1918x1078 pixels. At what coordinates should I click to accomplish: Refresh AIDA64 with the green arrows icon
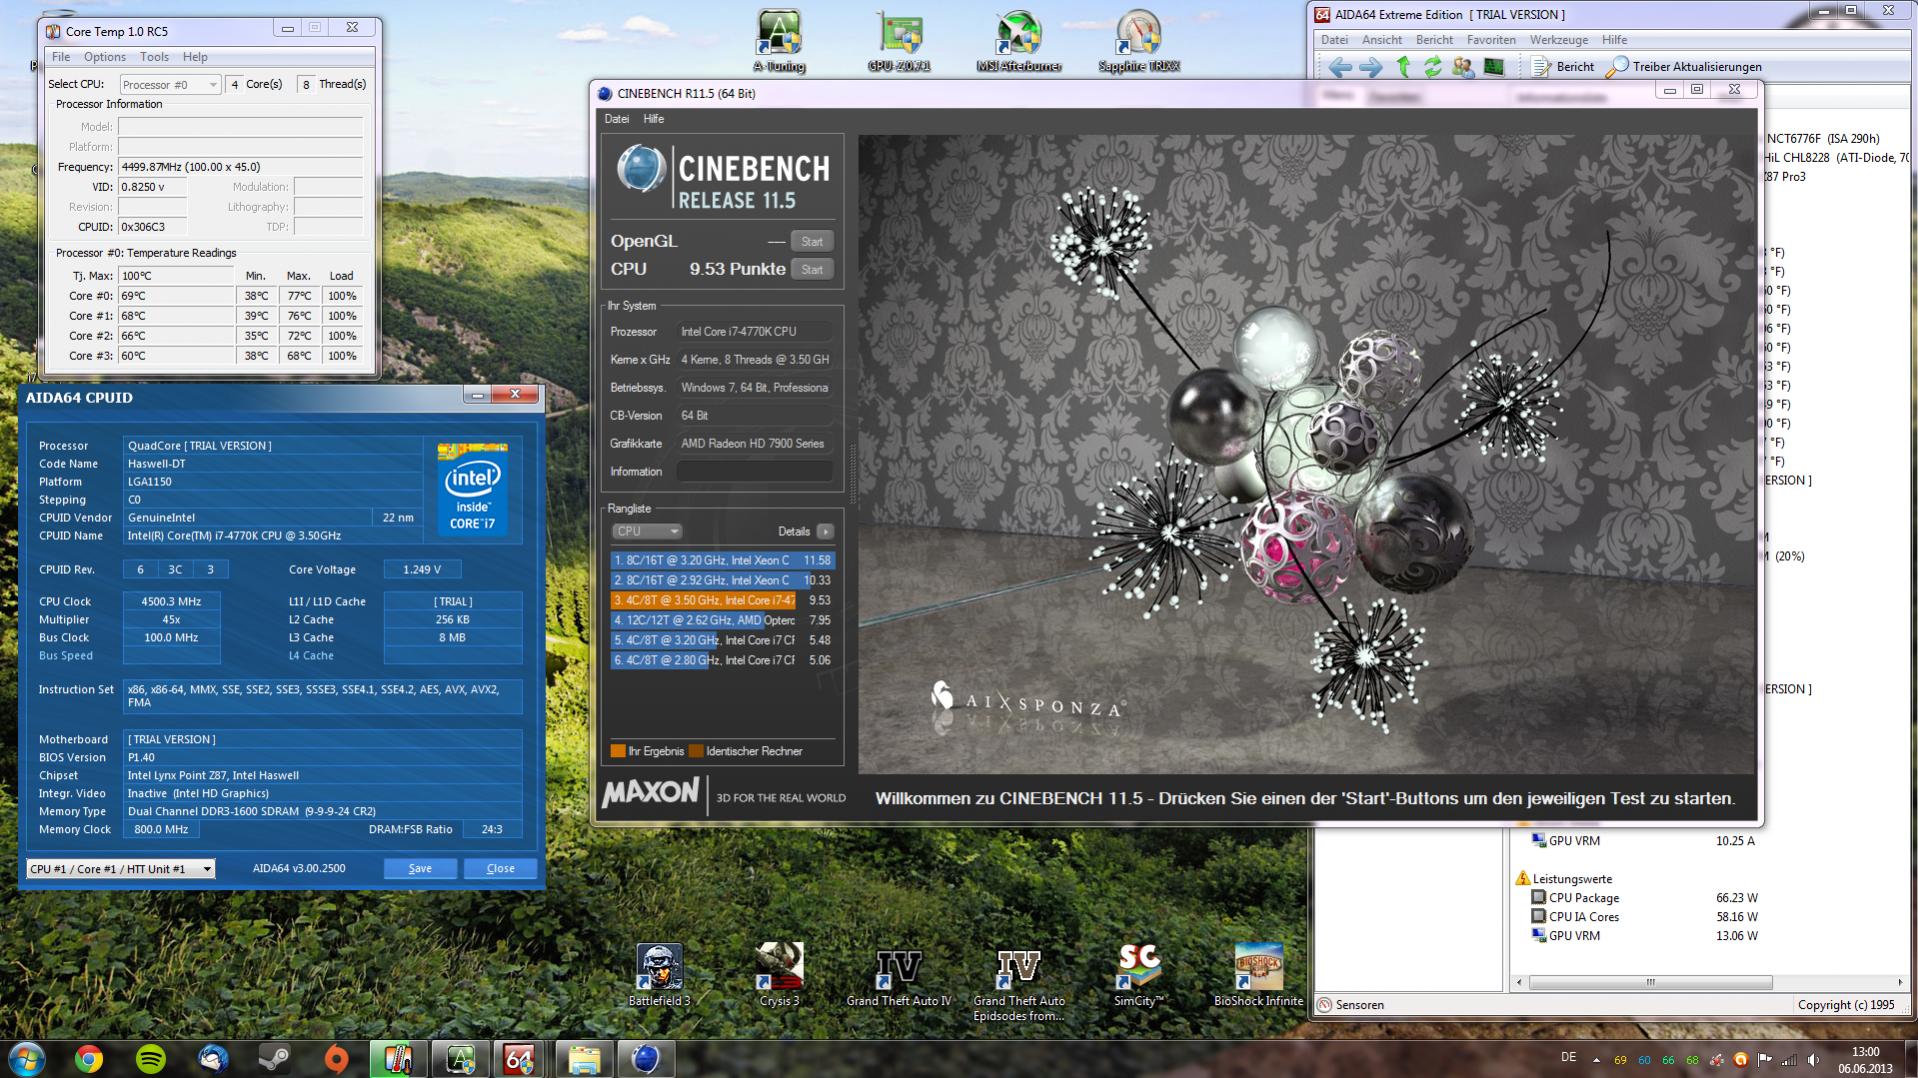1433,67
